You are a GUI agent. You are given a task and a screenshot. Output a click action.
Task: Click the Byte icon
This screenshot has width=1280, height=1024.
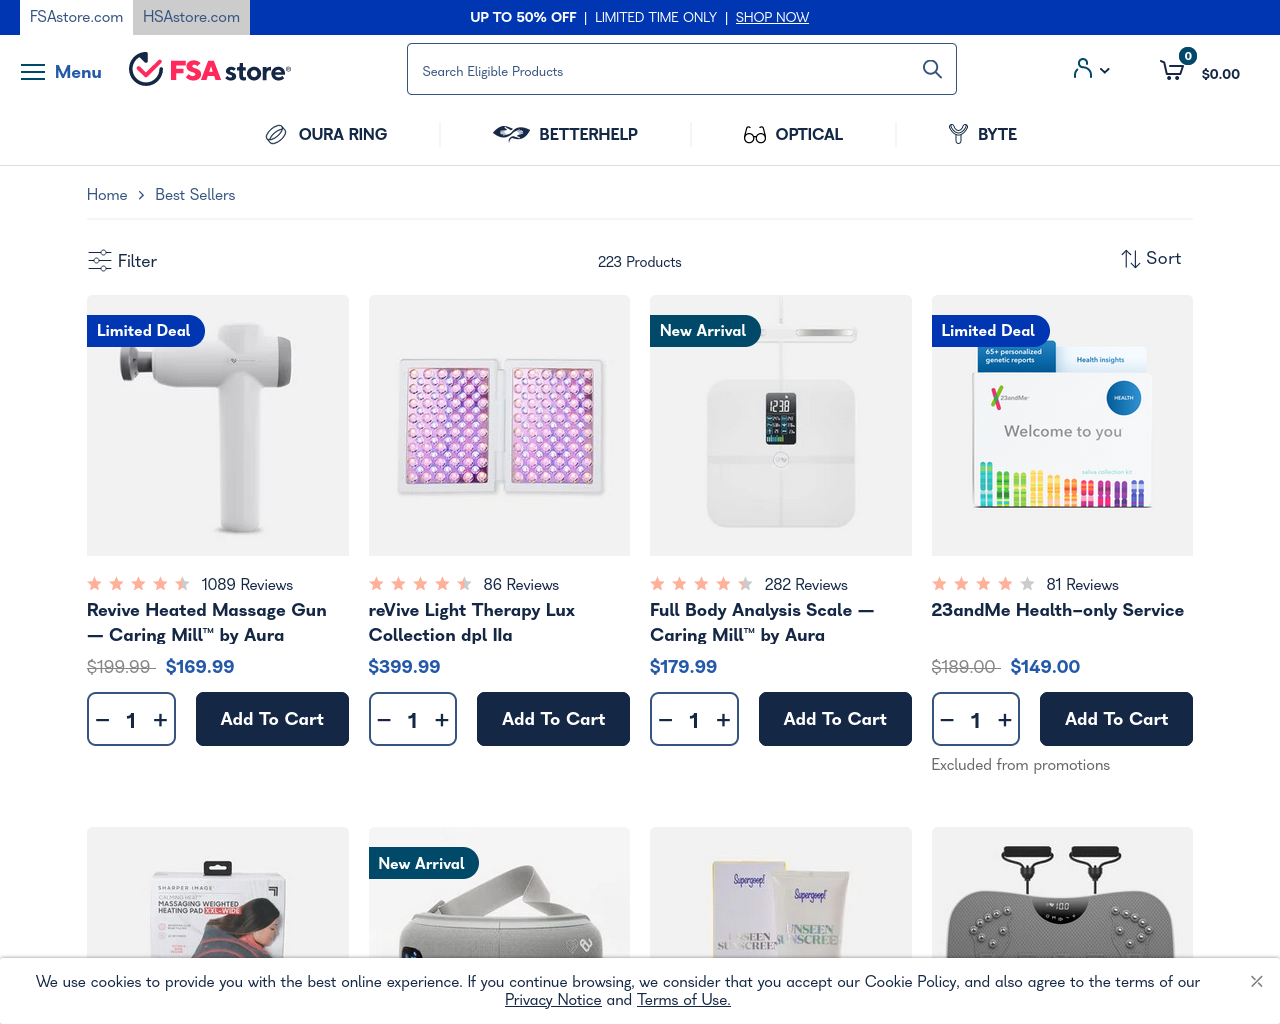click(958, 134)
